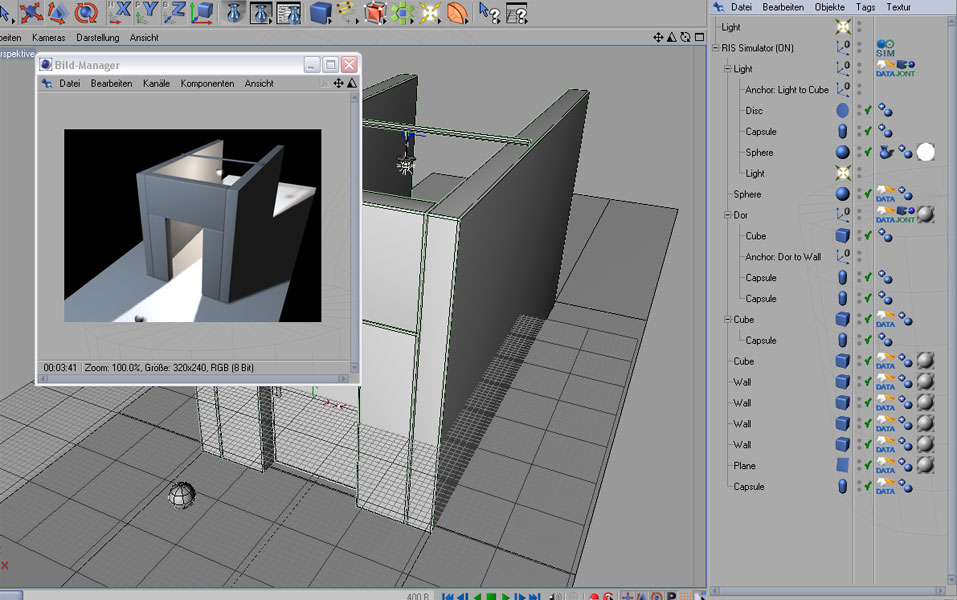The image size is (957, 600).
Task: Toggle the X-axis lock icon
Action: (x=120, y=12)
